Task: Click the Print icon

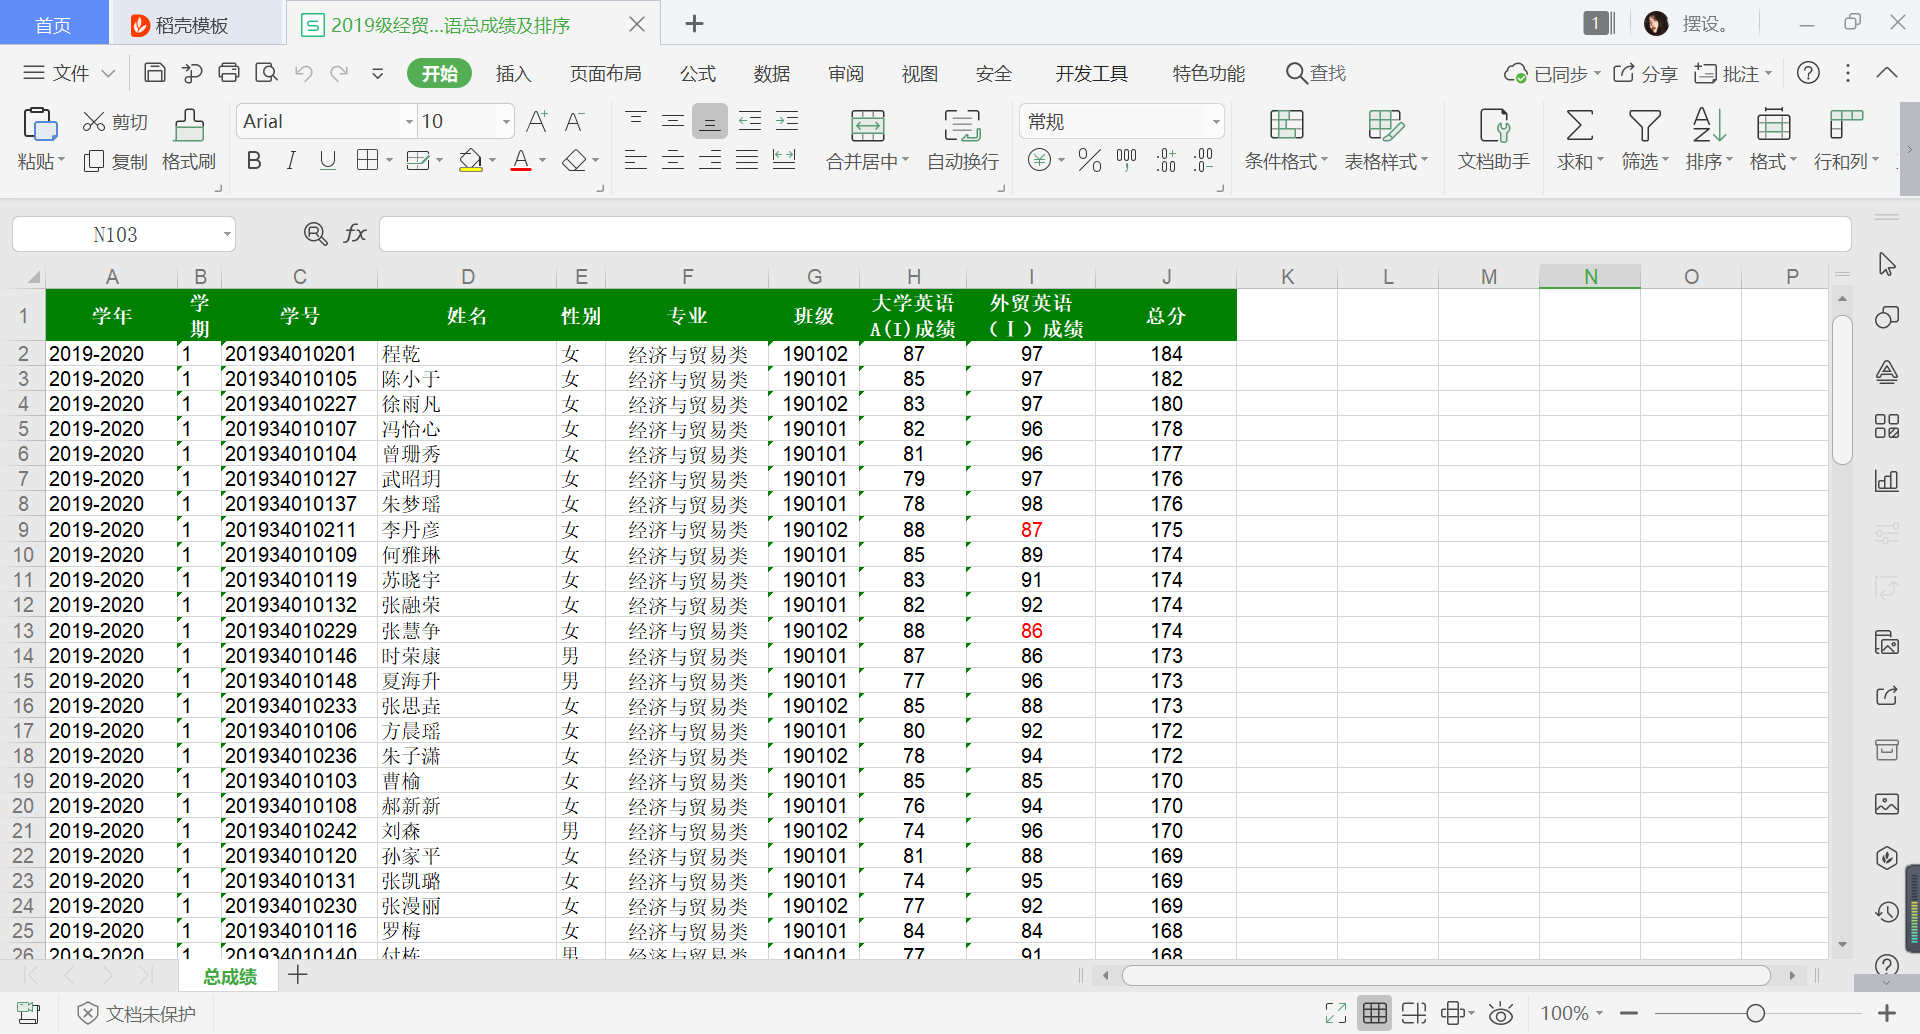Action: [x=229, y=73]
